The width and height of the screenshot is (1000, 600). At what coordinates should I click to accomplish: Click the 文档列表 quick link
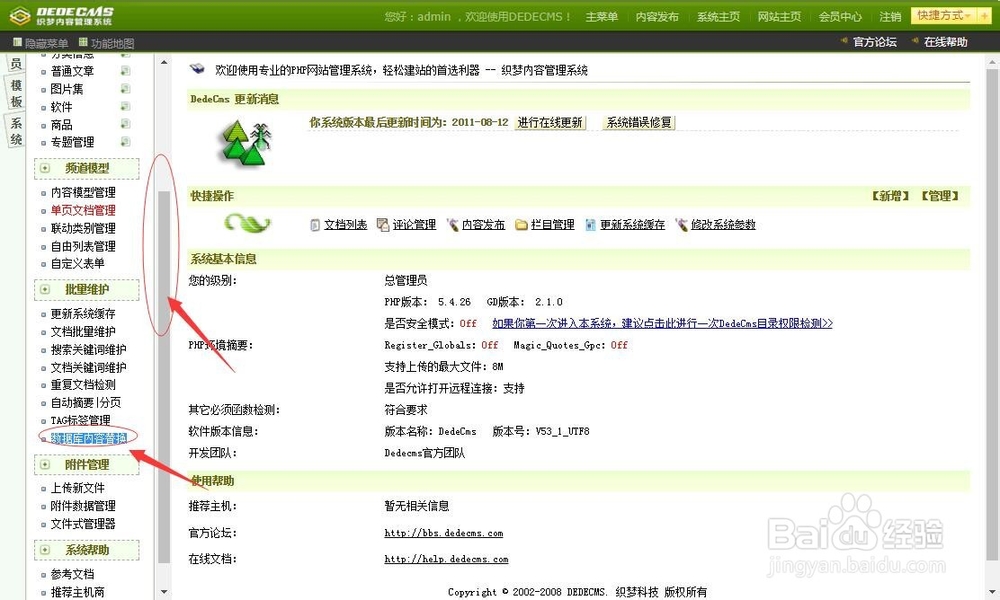point(345,224)
